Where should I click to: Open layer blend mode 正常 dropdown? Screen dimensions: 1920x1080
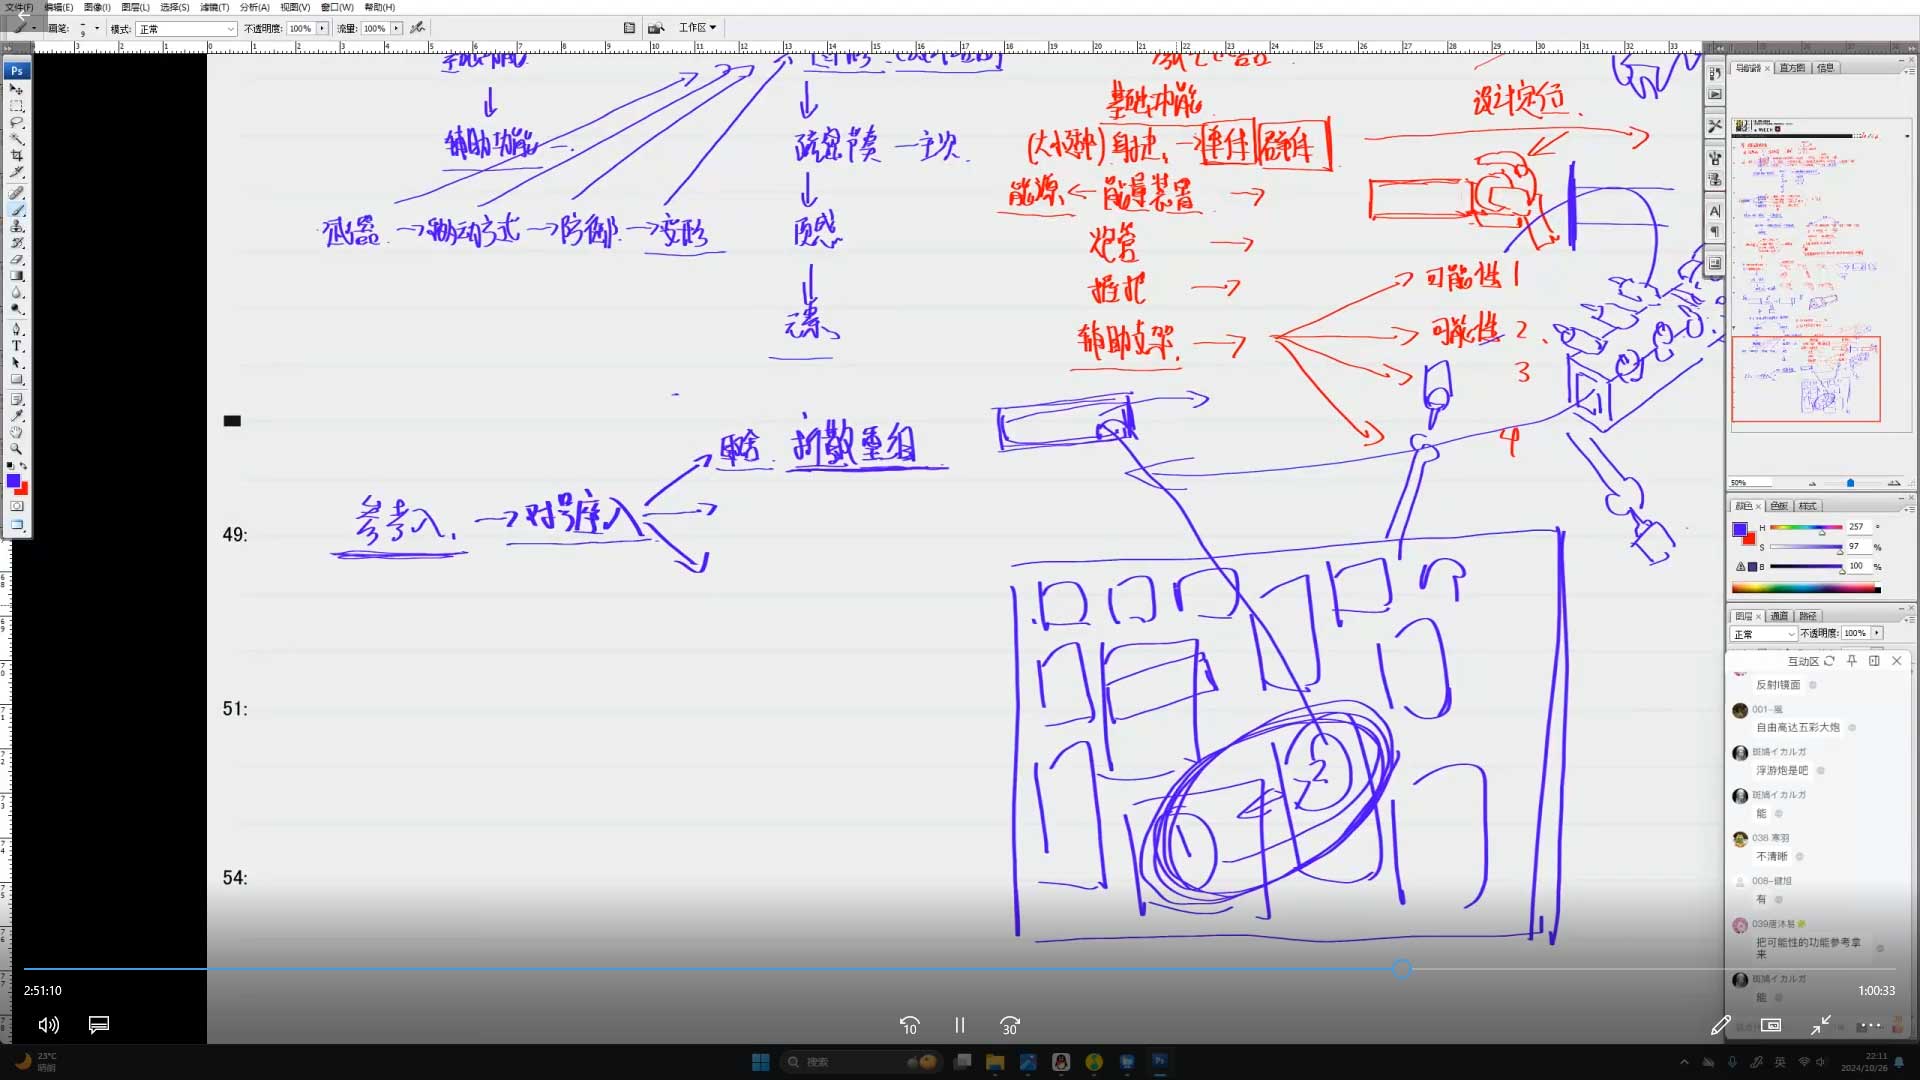pyautogui.click(x=1764, y=634)
